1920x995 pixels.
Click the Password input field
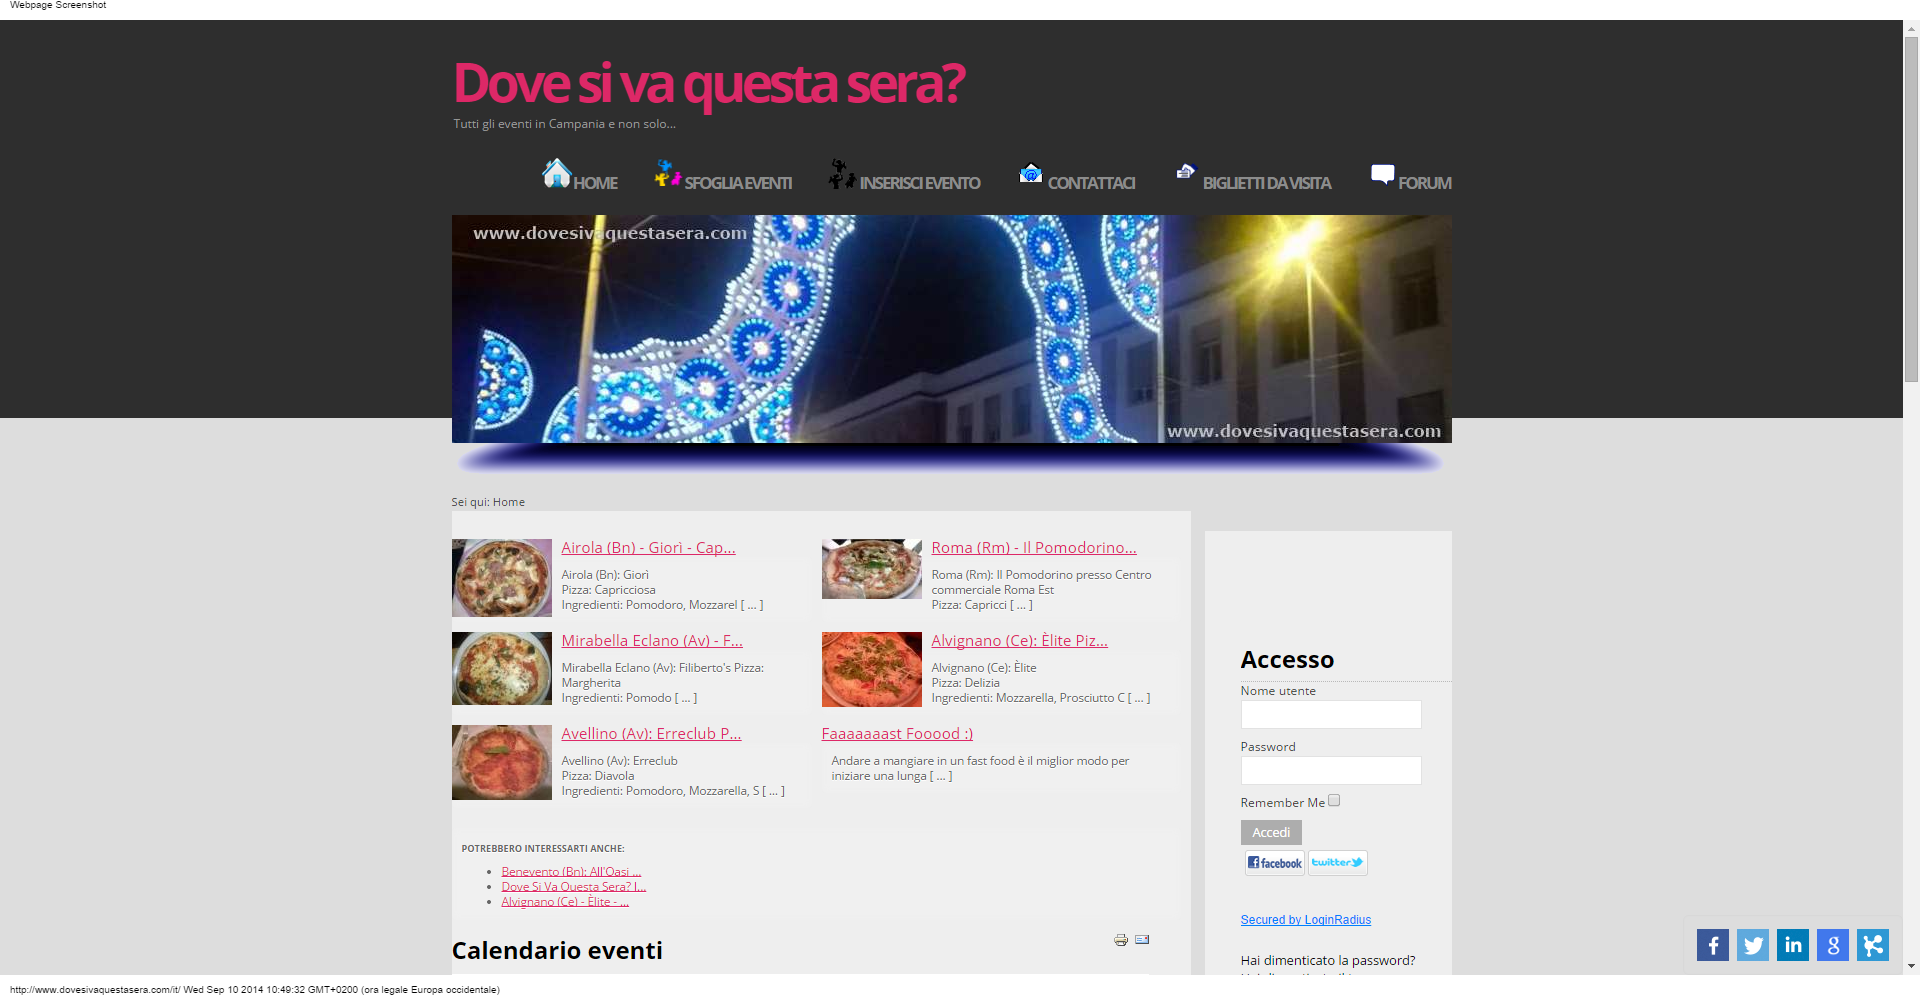(1331, 770)
